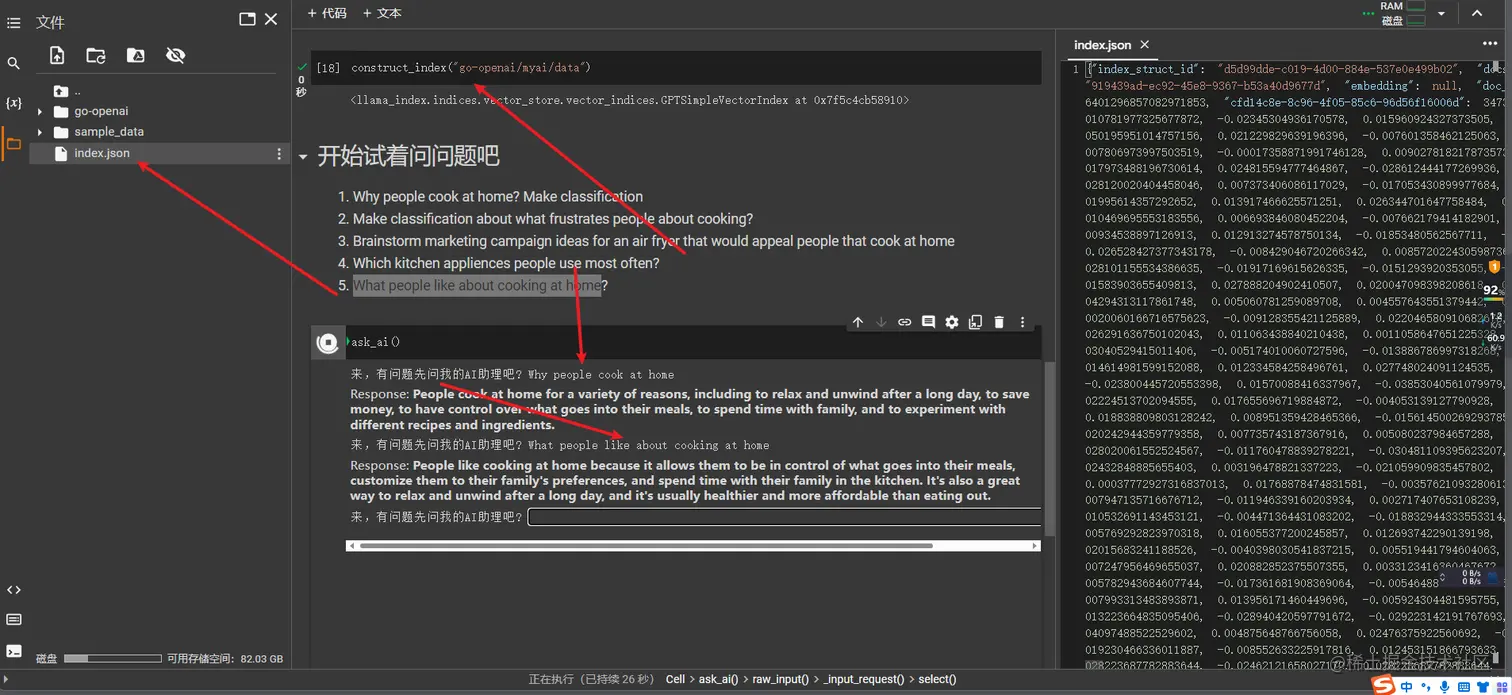Delete the ask_ai cell with trash icon
Image resolution: width=1512 pixels, height=695 pixels.
click(999, 322)
